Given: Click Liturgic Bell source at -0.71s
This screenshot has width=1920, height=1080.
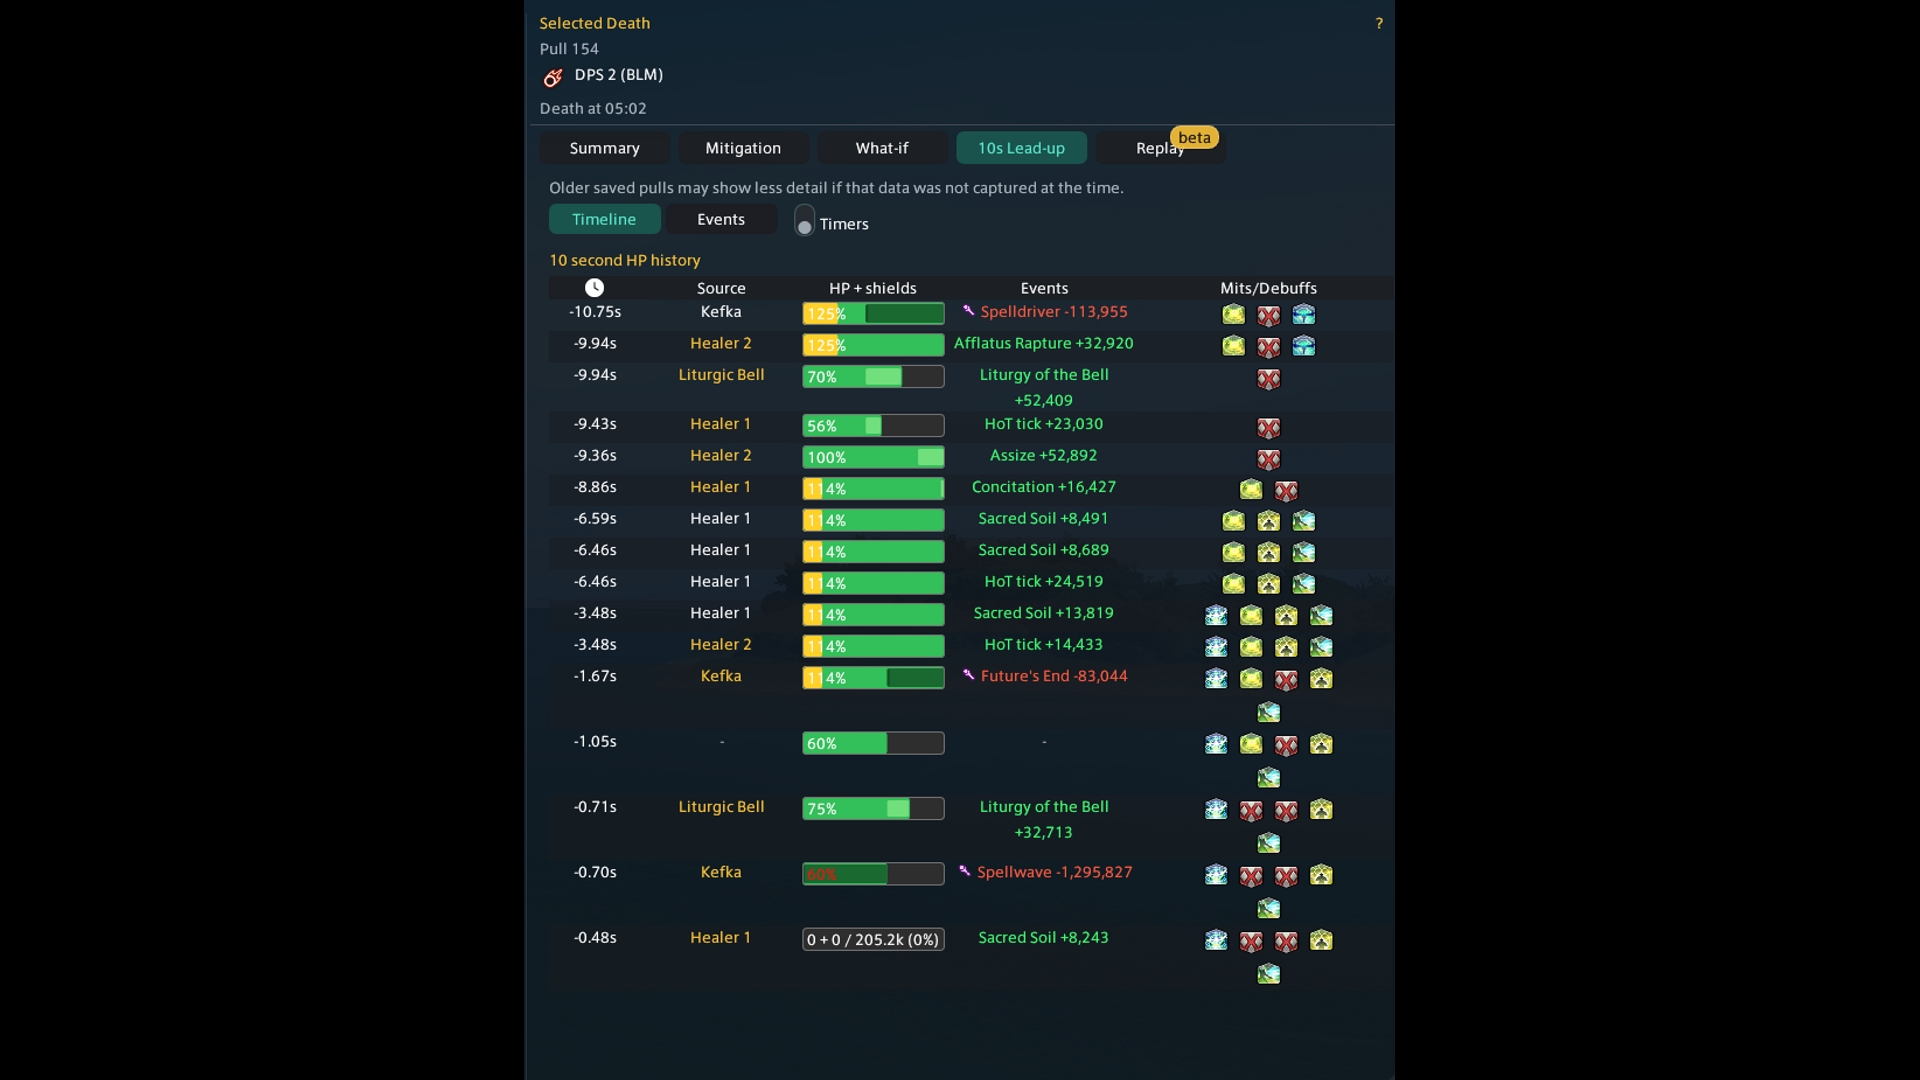Looking at the screenshot, I should click(x=721, y=807).
